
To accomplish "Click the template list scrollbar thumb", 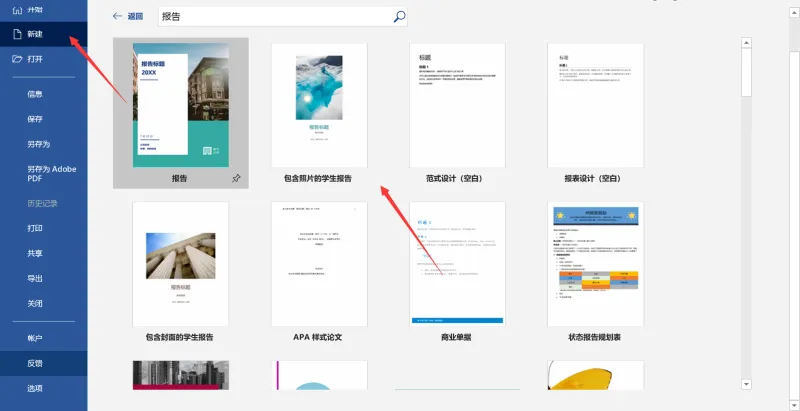I will point(746,72).
